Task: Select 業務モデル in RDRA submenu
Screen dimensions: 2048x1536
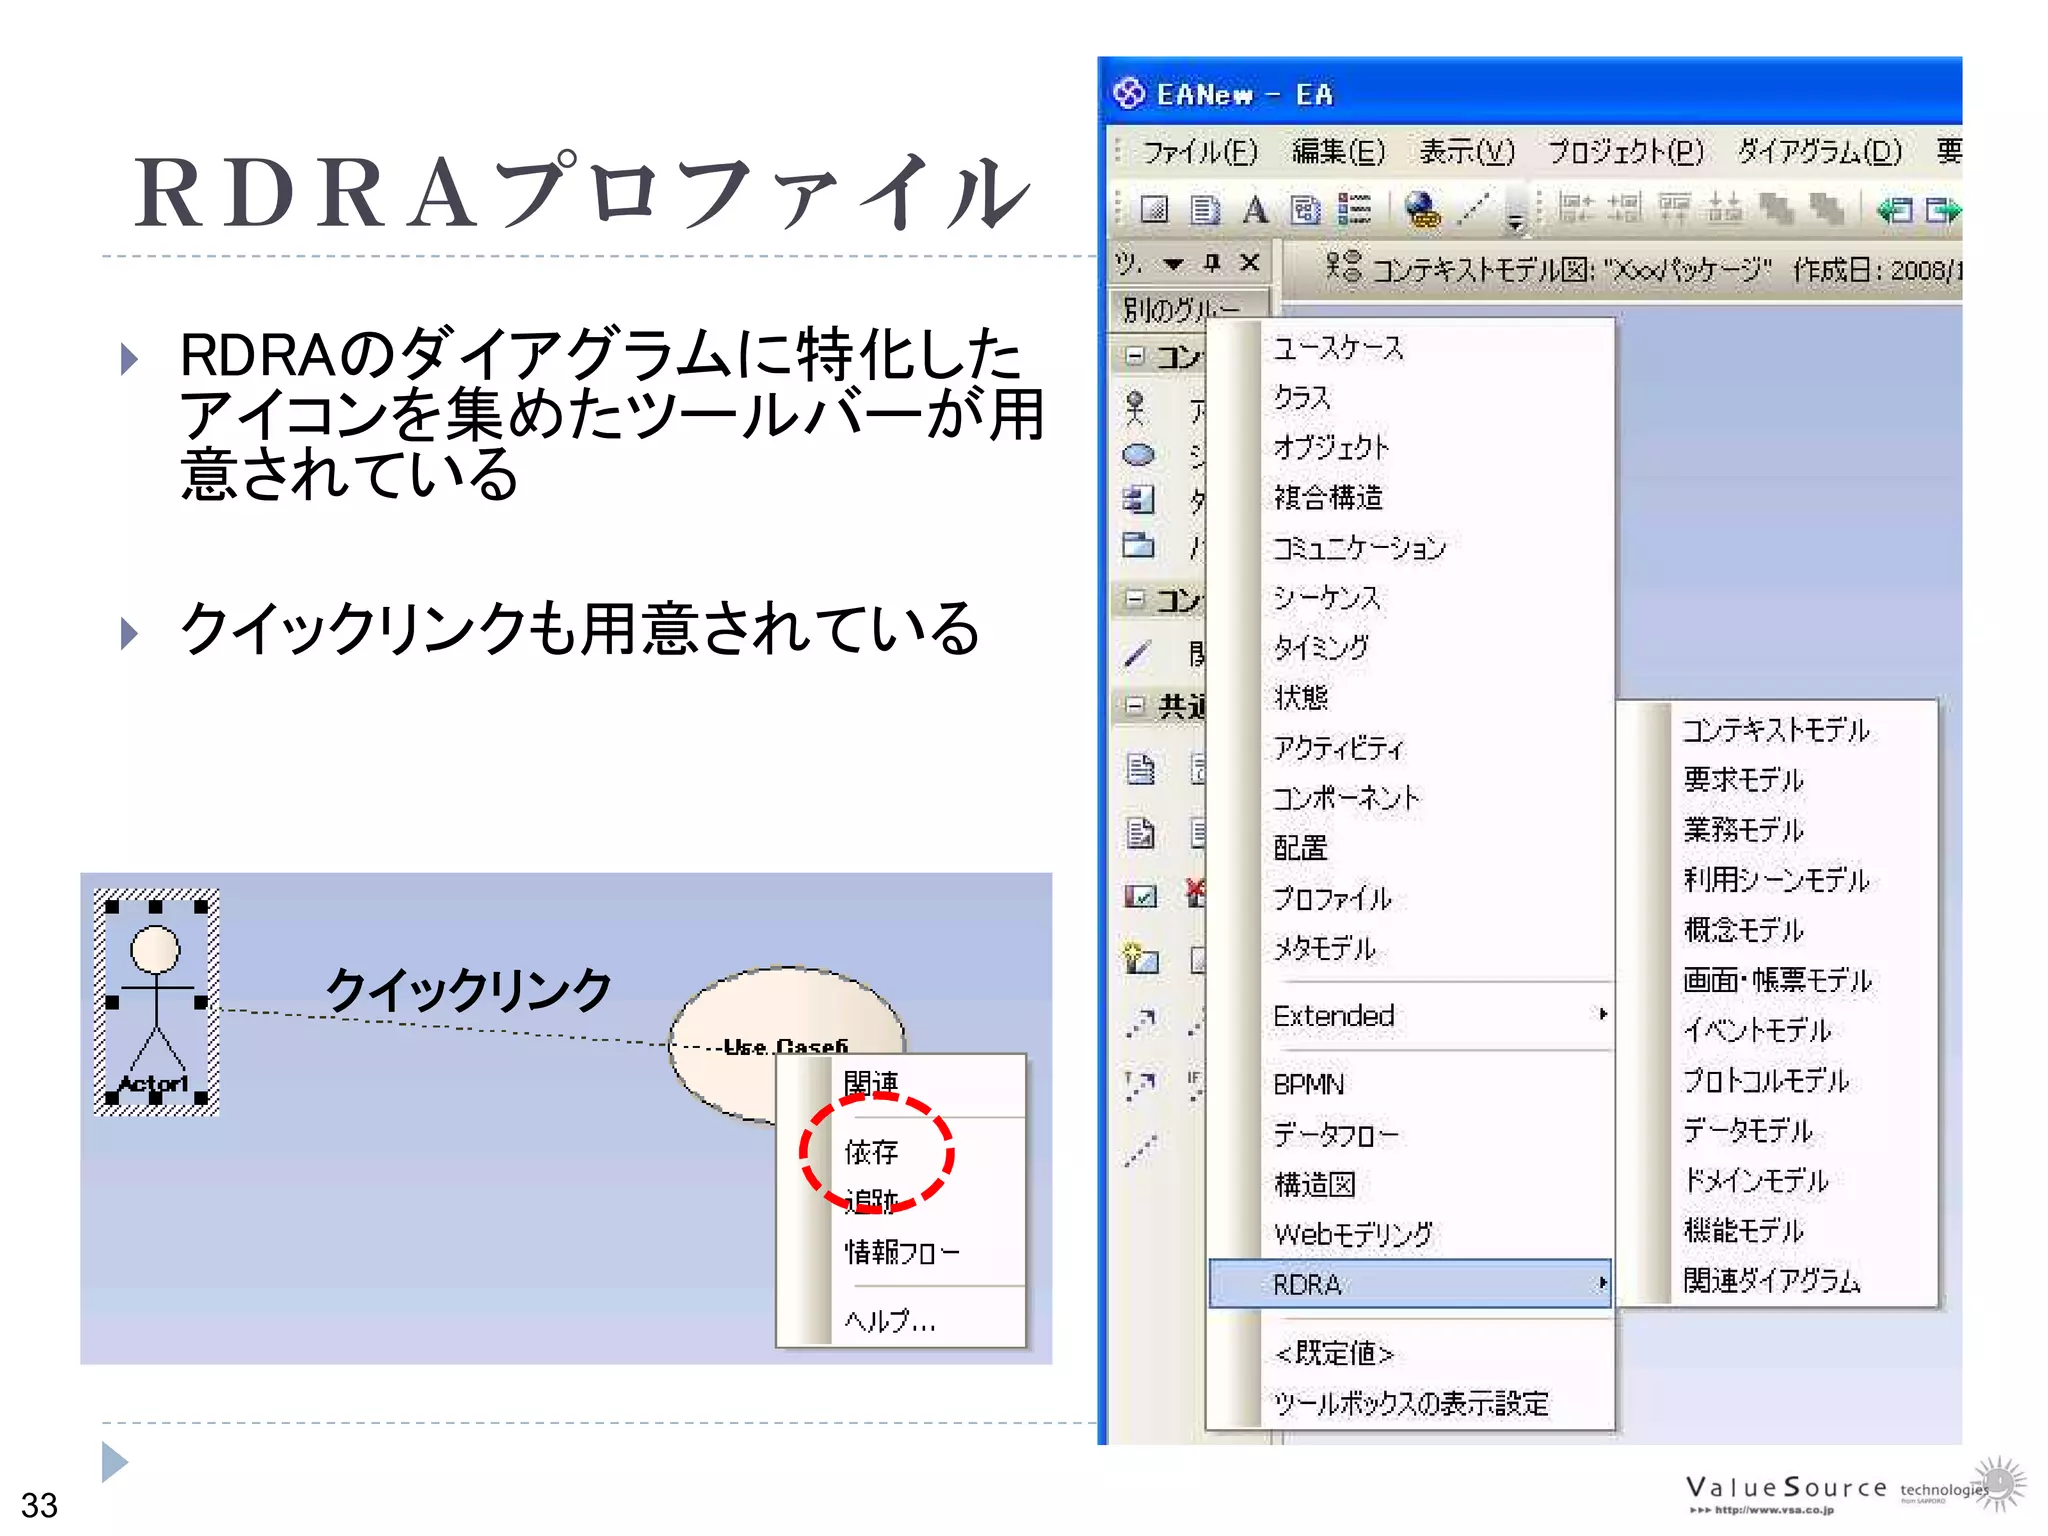Action: (x=1777, y=830)
